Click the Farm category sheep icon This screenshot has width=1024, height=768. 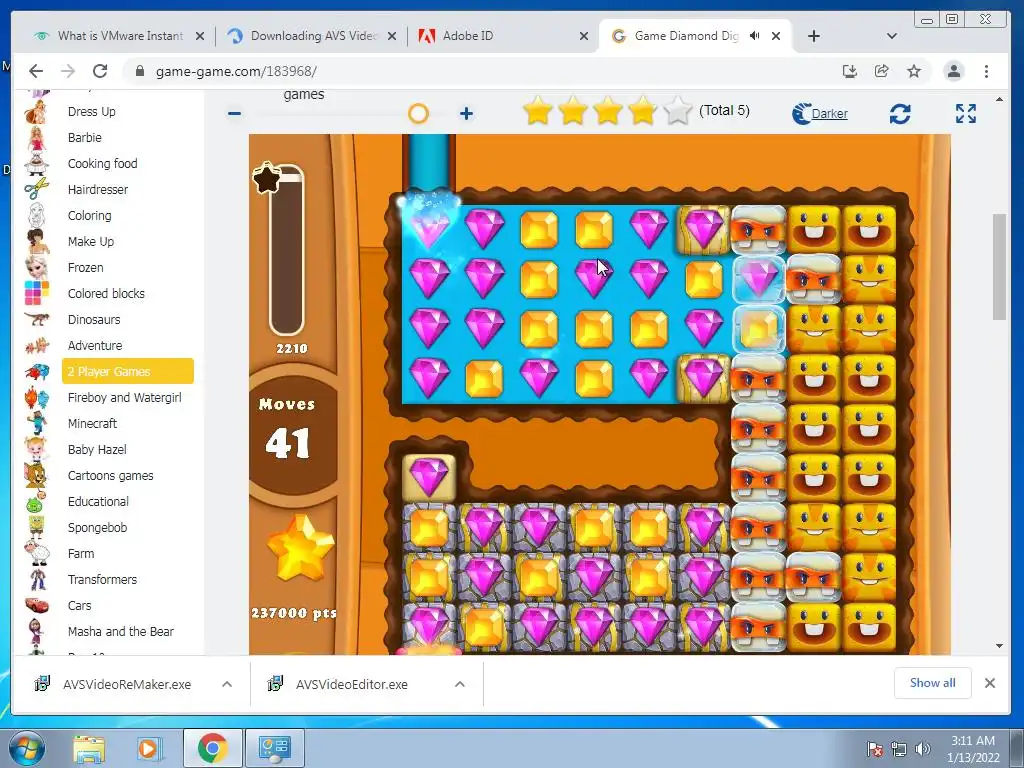click(37, 553)
